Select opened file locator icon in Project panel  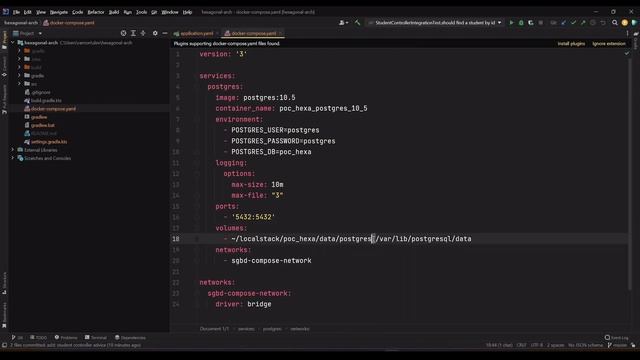pyautogui.click(x=123, y=33)
